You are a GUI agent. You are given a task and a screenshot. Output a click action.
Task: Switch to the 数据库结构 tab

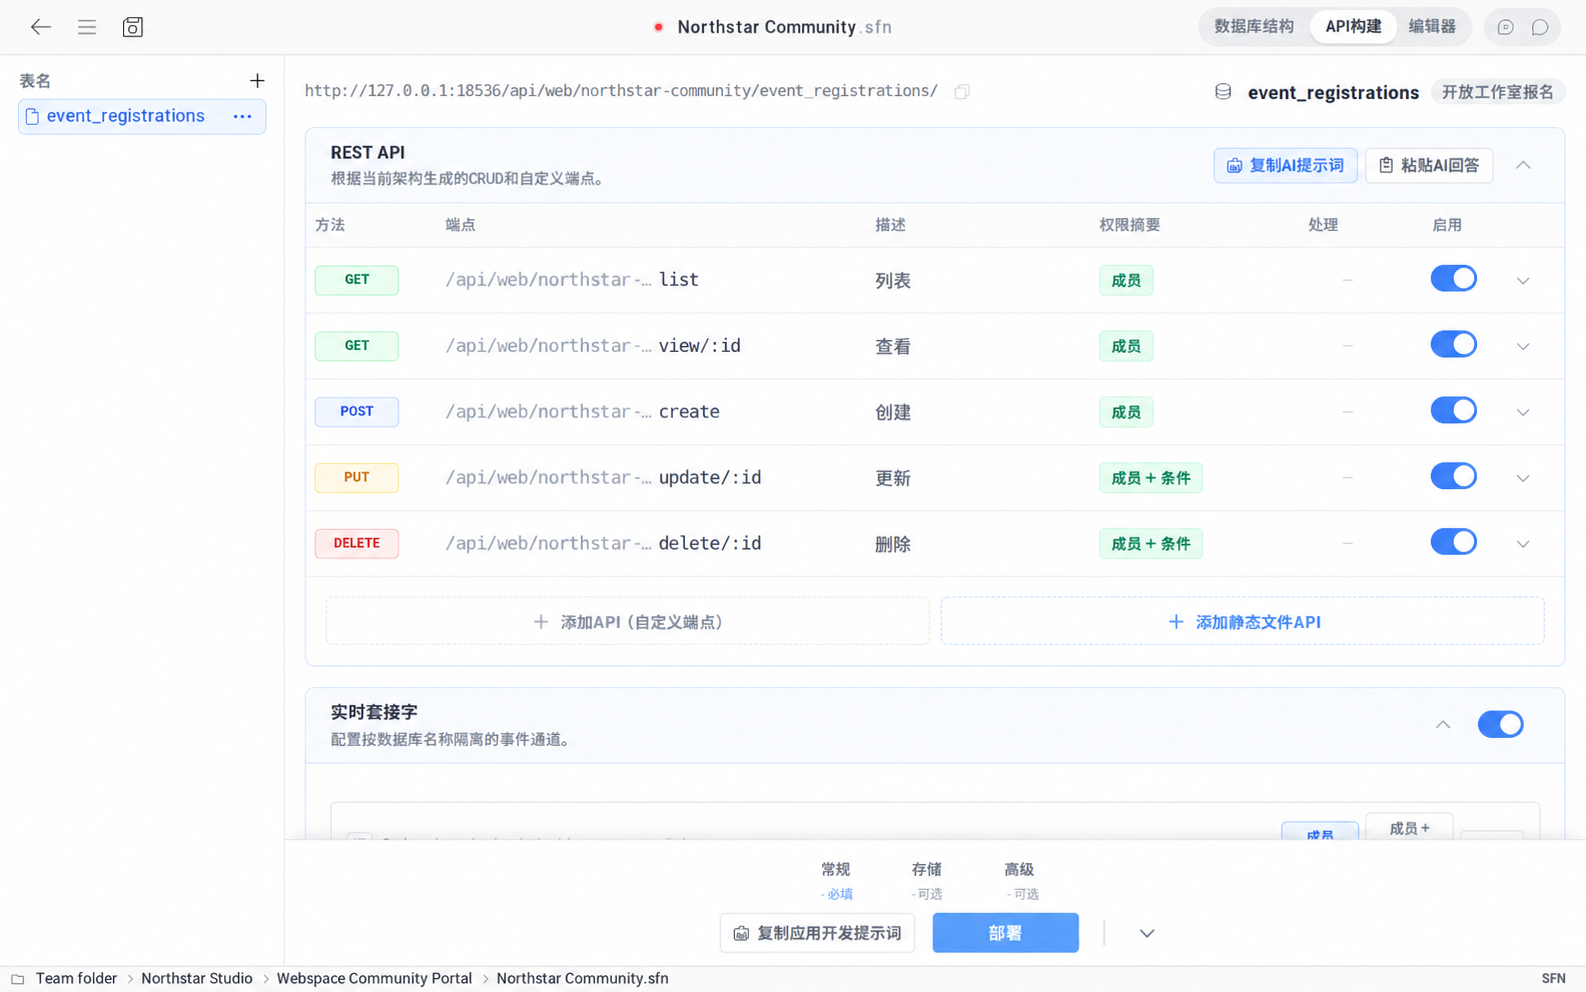point(1254,27)
